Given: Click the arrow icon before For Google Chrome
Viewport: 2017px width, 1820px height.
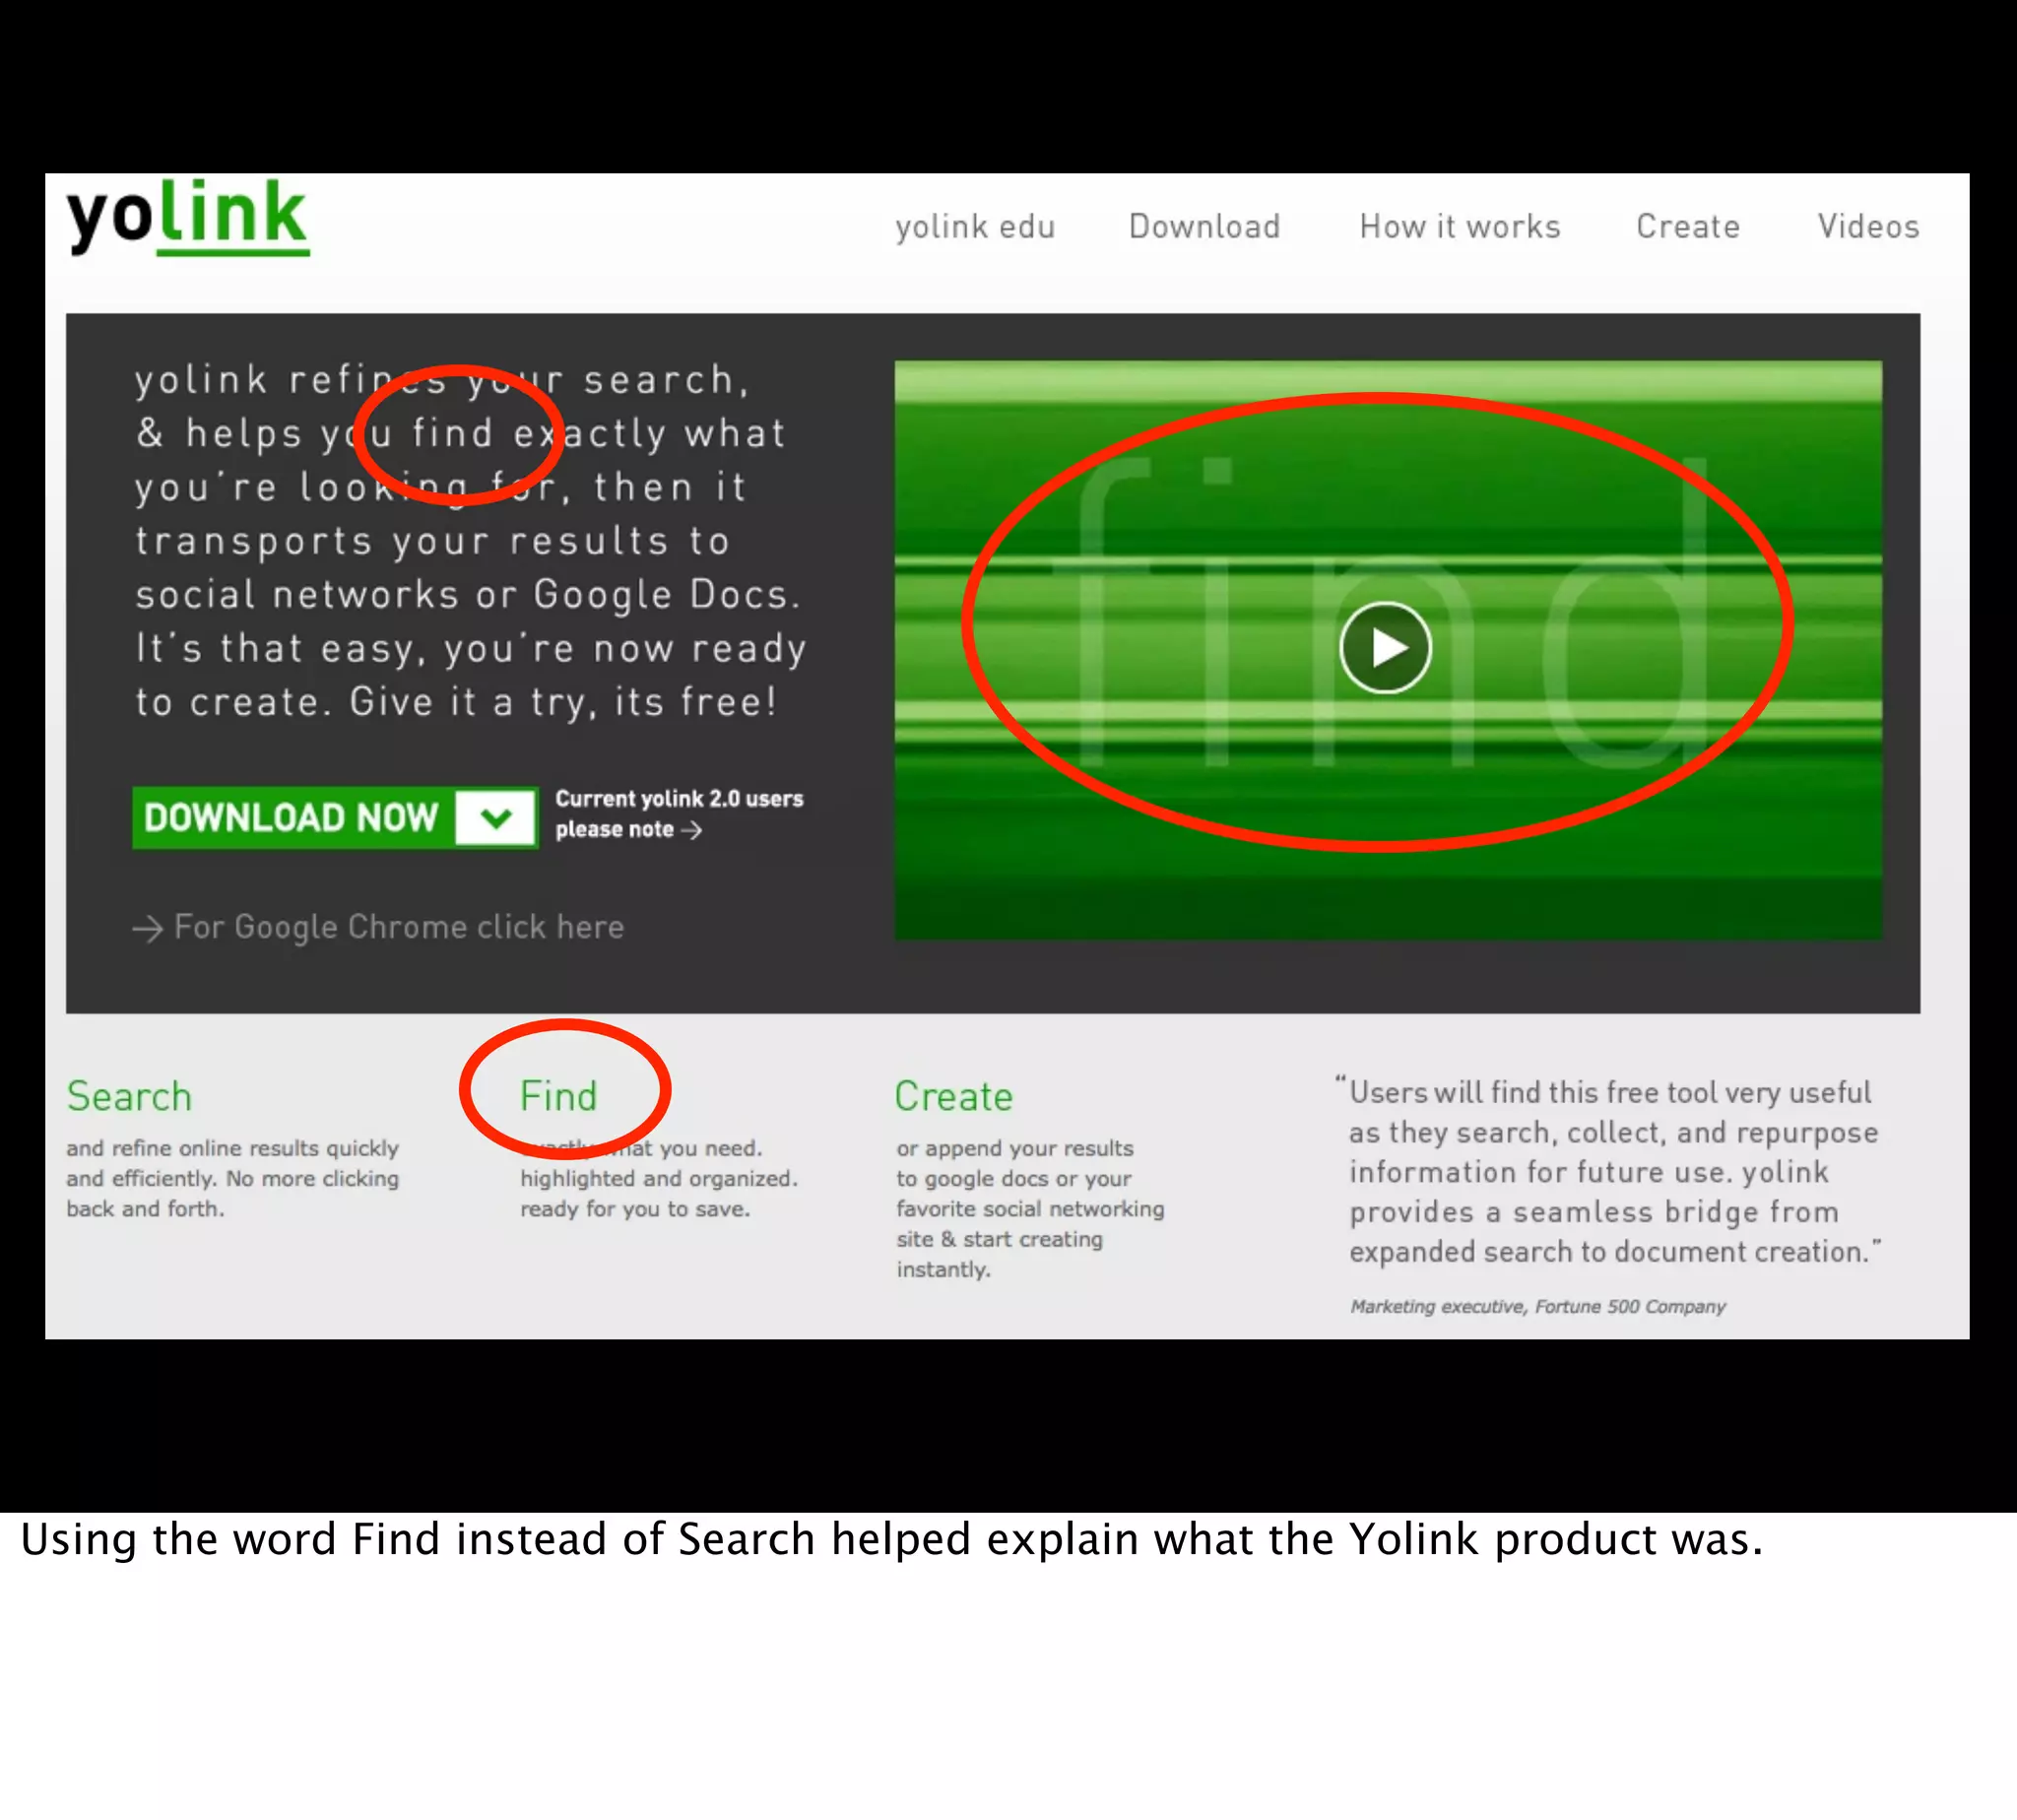Looking at the screenshot, I should coord(148,929).
